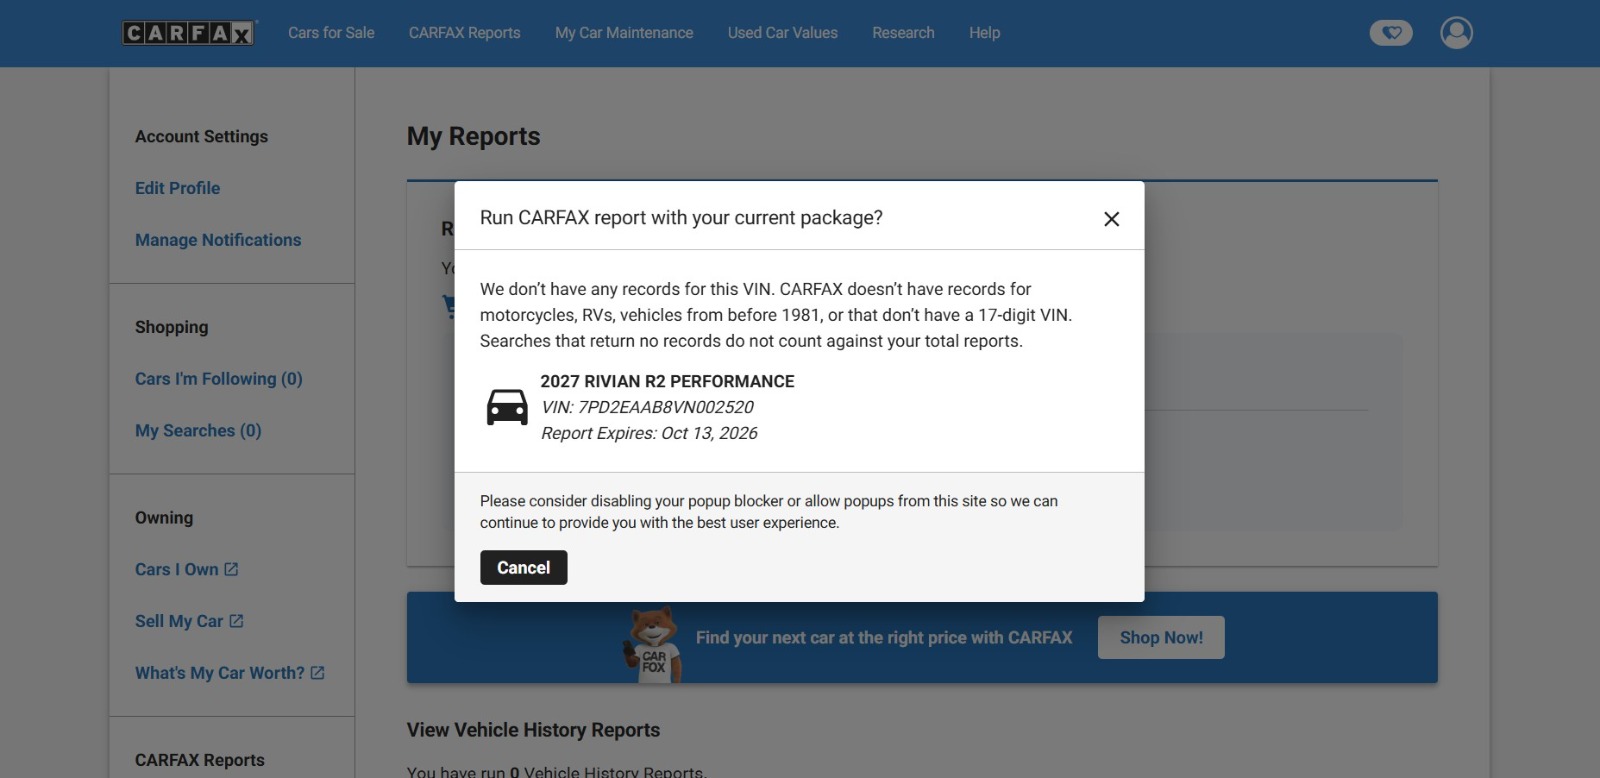Click the dialog title about running CARFAX report
Viewport: 1600px width, 778px height.
681,218
